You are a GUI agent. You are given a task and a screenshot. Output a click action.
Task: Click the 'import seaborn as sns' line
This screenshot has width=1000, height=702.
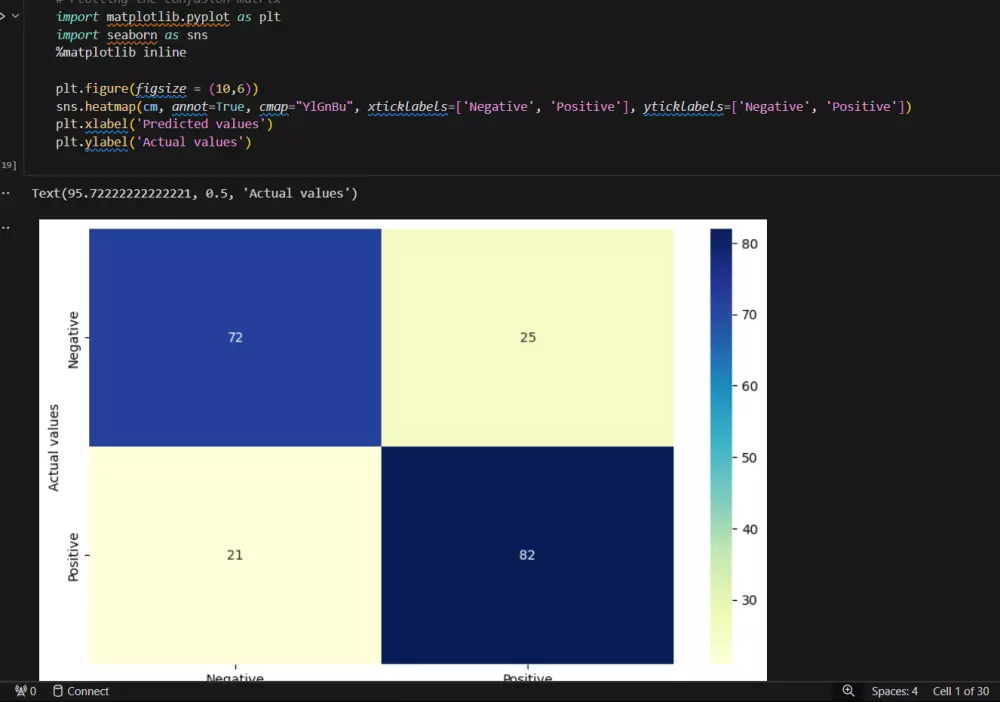pos(131,34)
